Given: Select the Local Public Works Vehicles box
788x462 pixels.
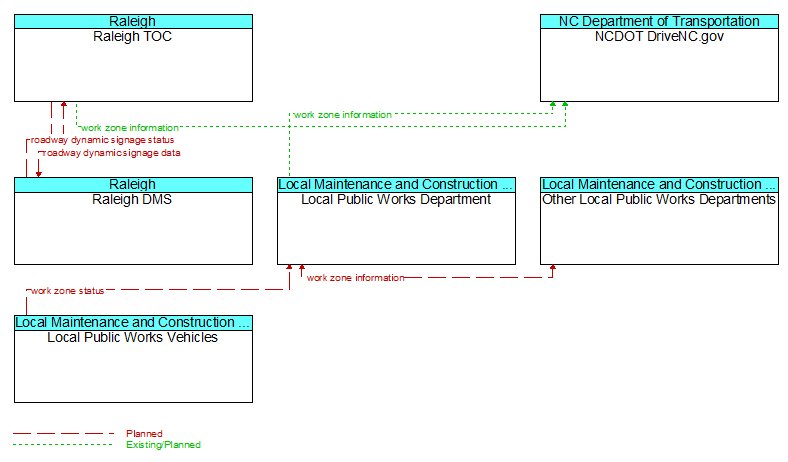Looking at the screenshot, I should coord(133,359).
